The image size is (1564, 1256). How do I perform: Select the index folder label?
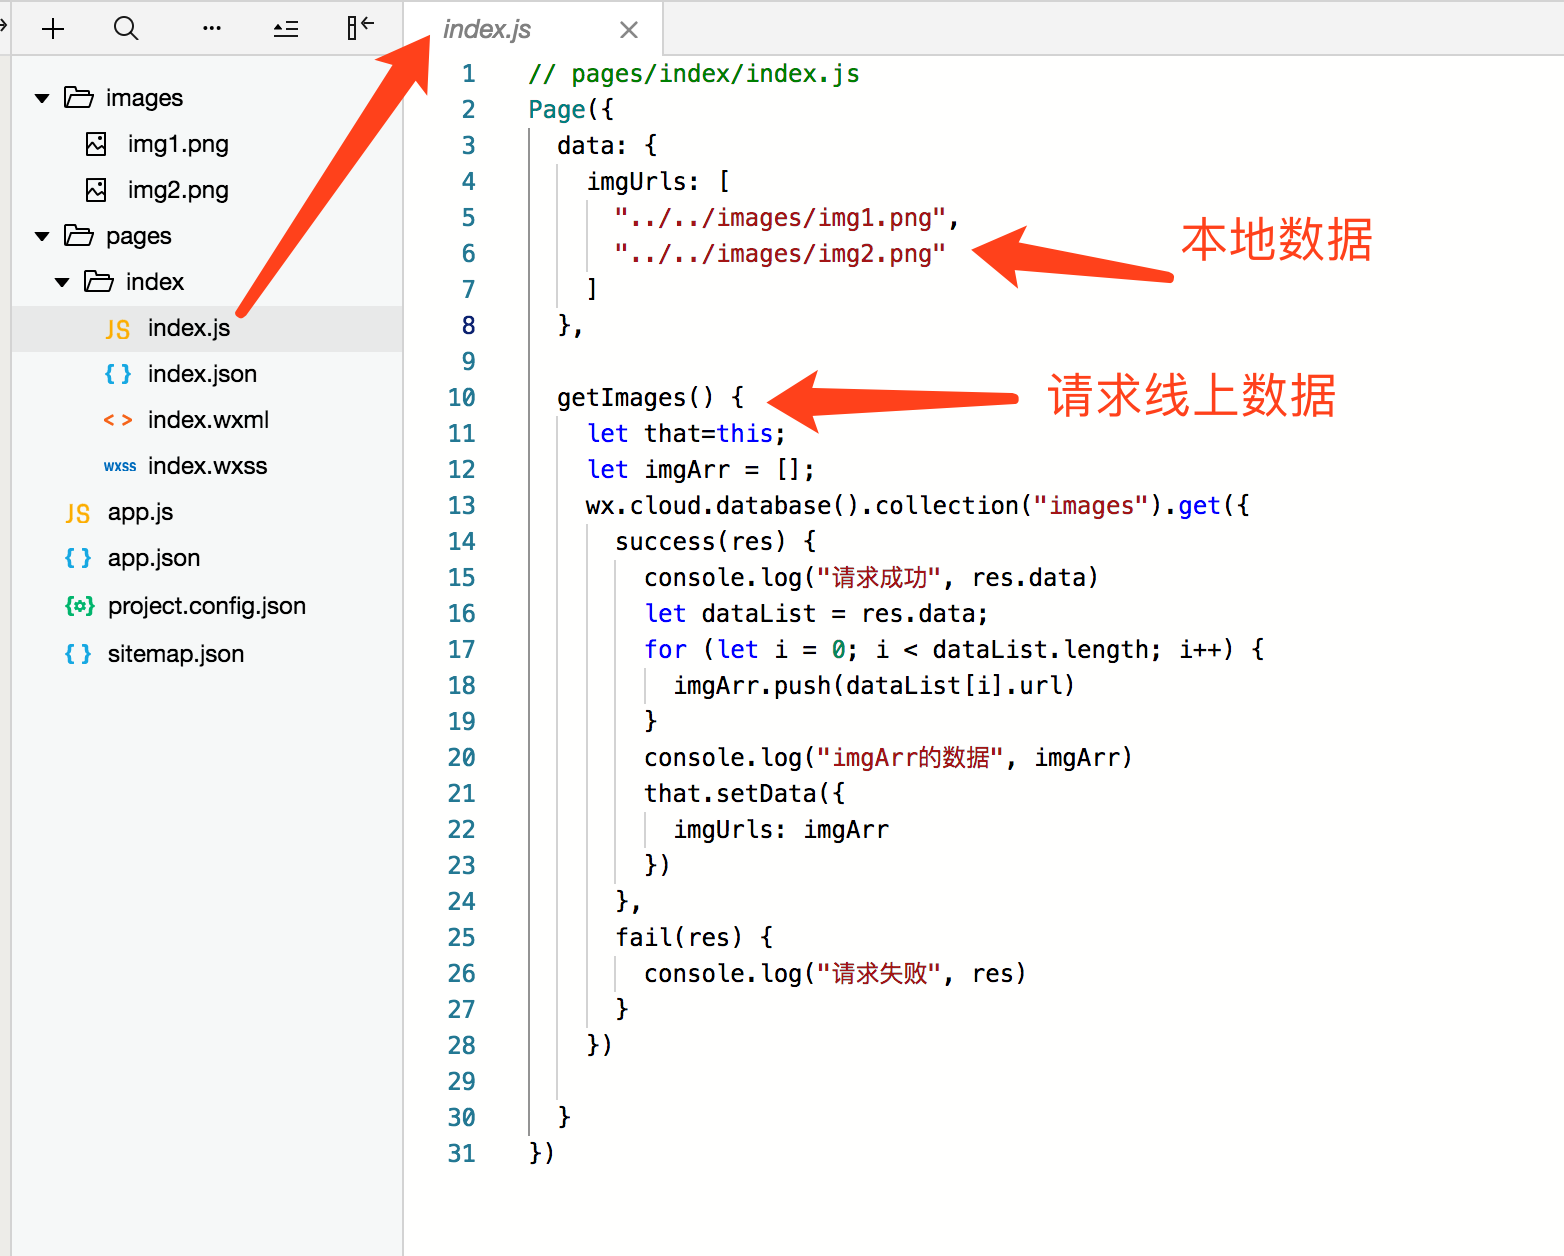coord(155,282)
